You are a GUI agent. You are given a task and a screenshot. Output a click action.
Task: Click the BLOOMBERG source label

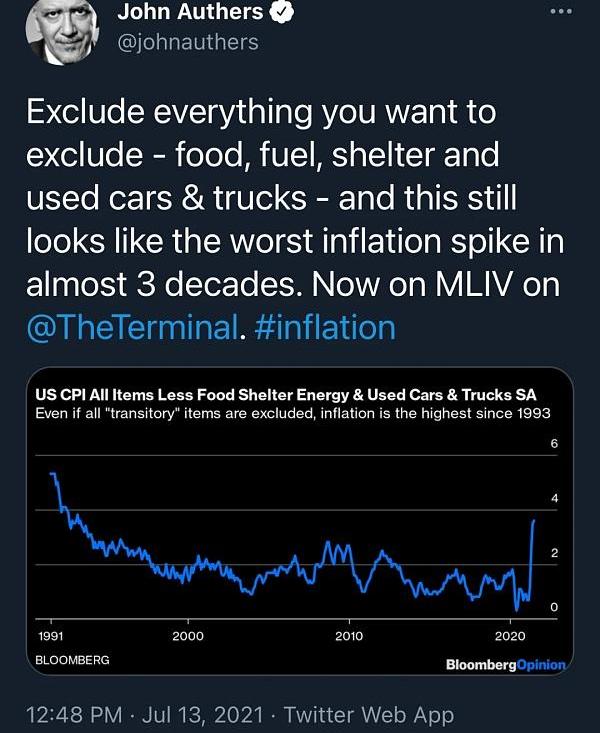(x=72, y=660)
